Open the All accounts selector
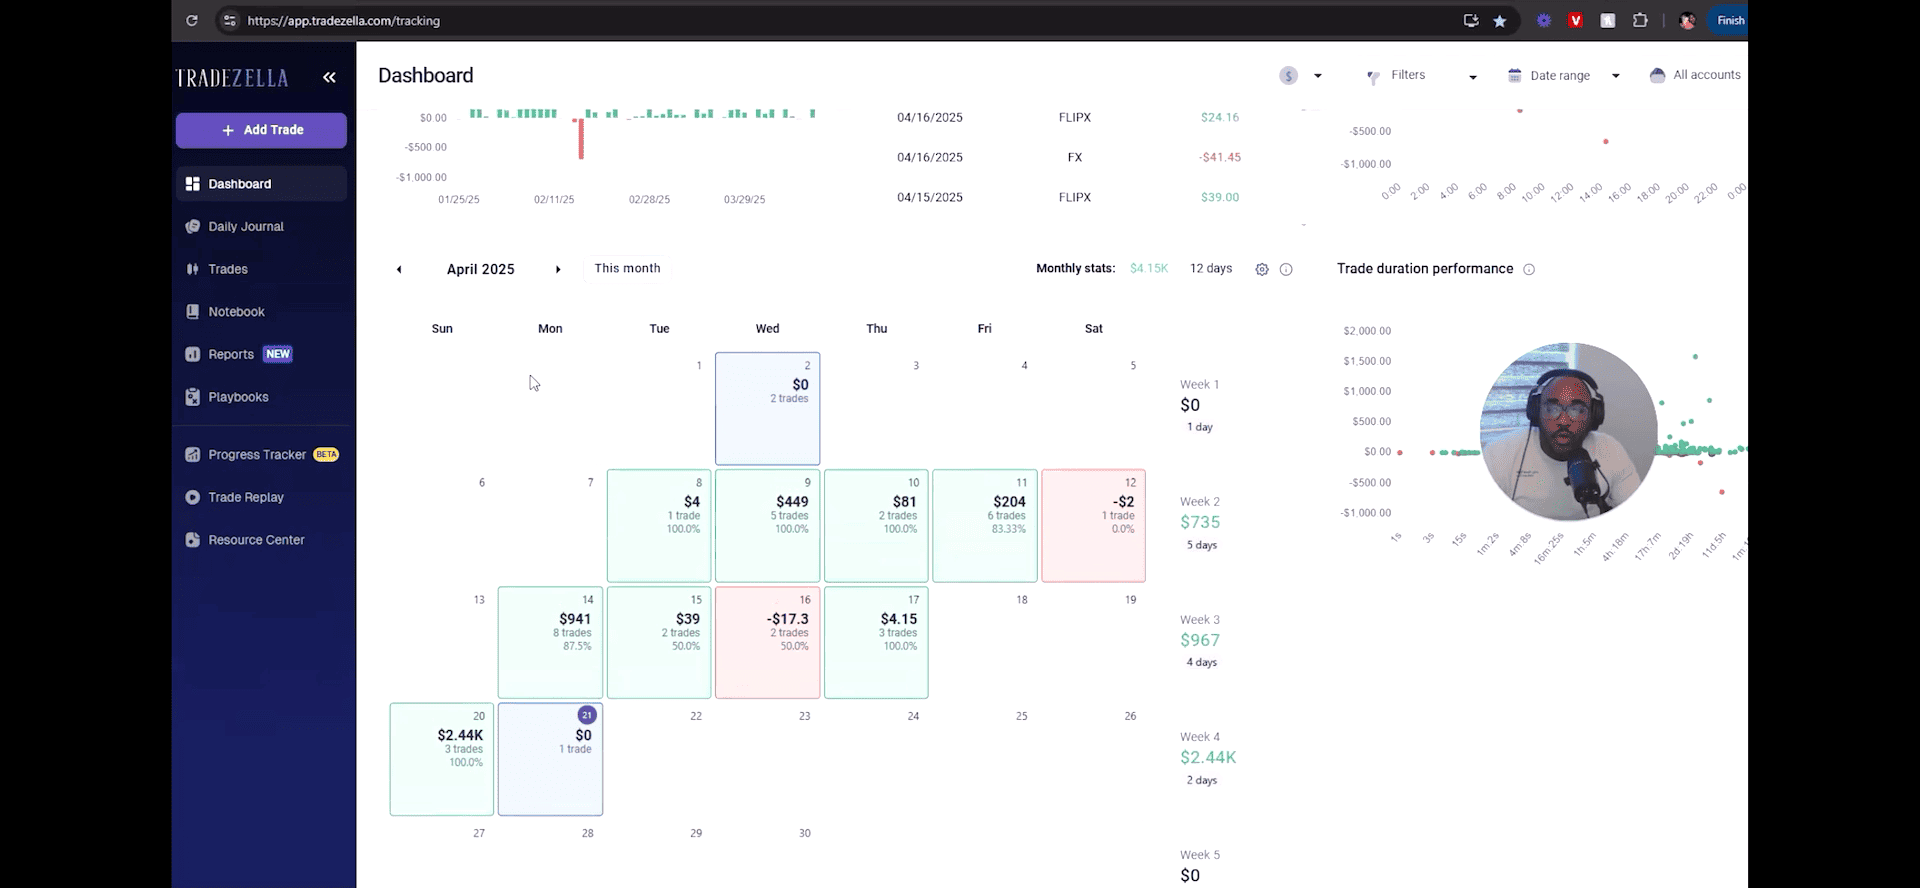1920x888 pixels. 1695,76
